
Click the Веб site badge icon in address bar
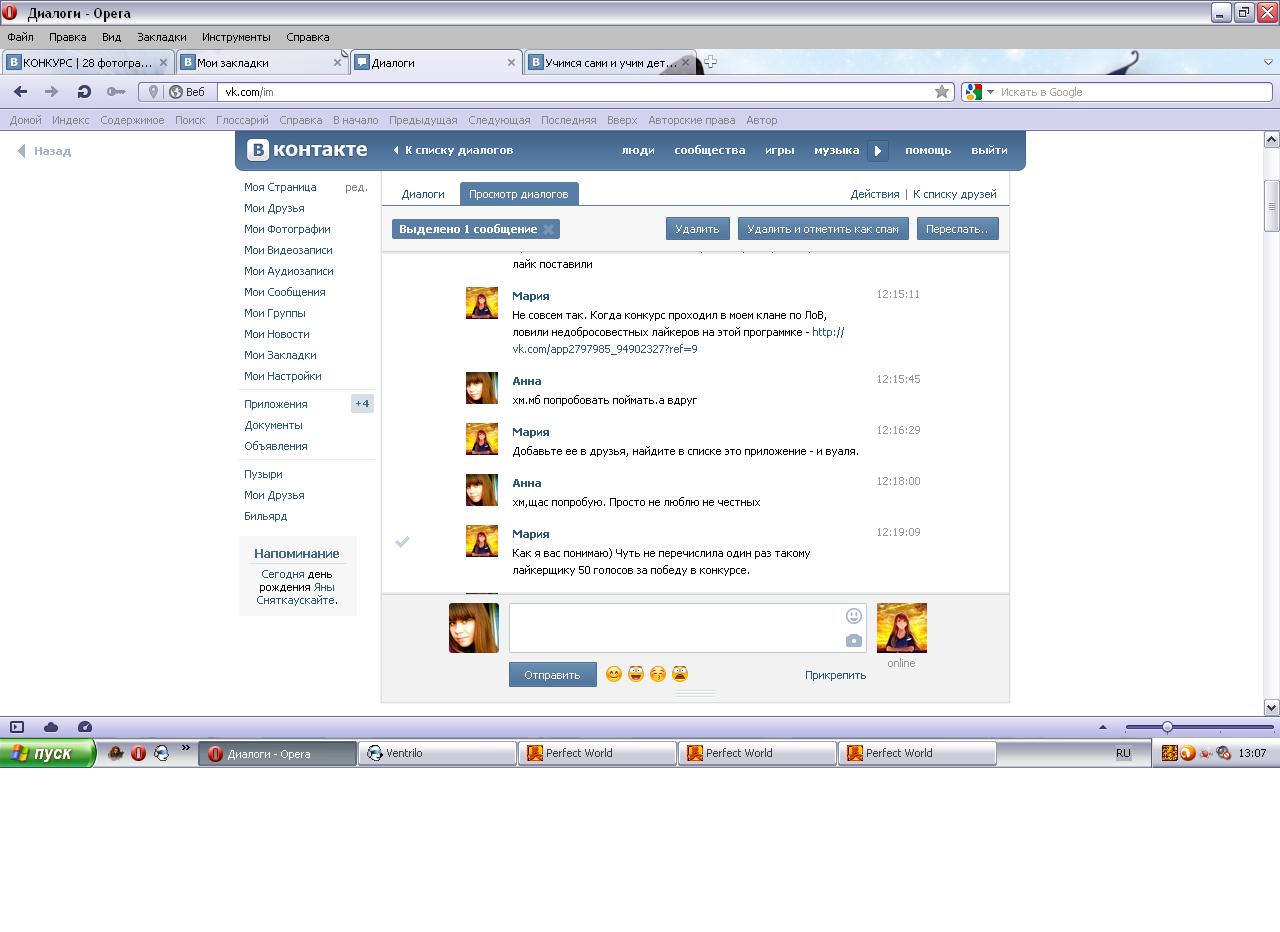(187, 92)
